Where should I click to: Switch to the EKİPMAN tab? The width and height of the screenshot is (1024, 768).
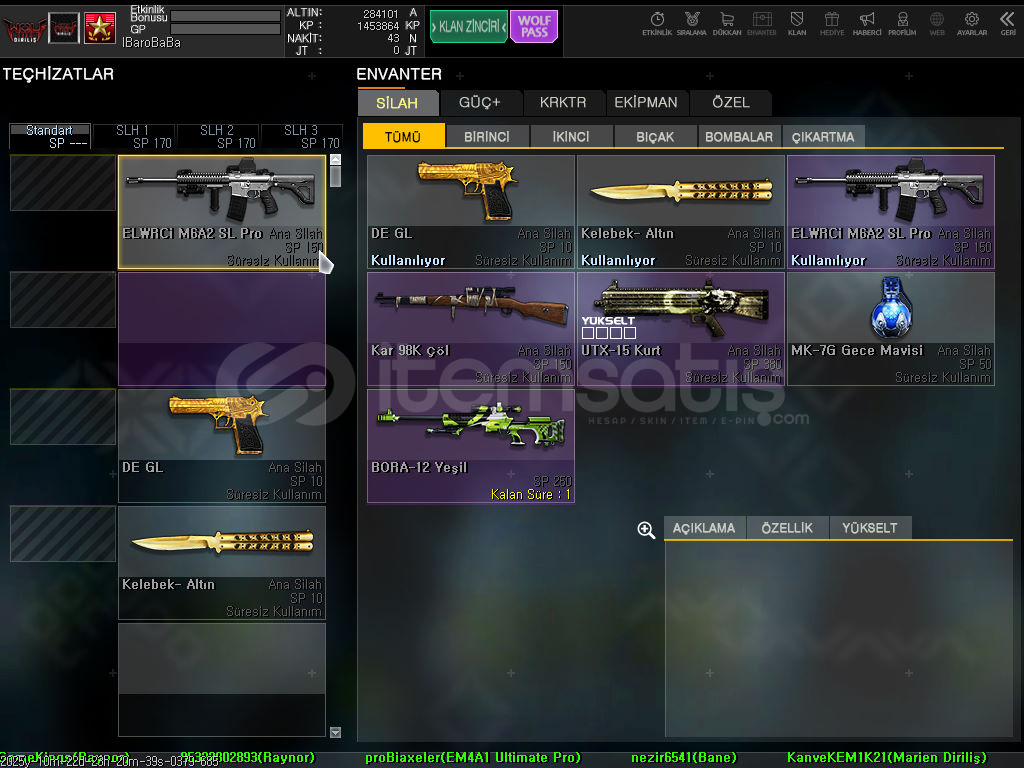tap(645, 102)
